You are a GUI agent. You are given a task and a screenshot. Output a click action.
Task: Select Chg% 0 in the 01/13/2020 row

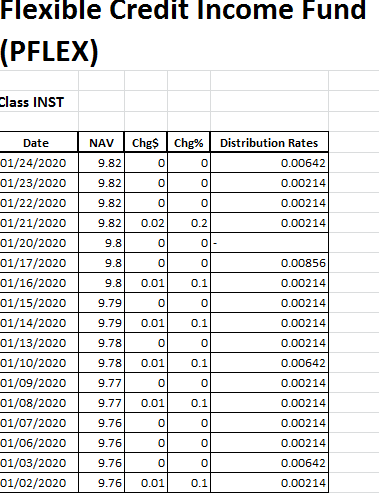coord(189,343)
